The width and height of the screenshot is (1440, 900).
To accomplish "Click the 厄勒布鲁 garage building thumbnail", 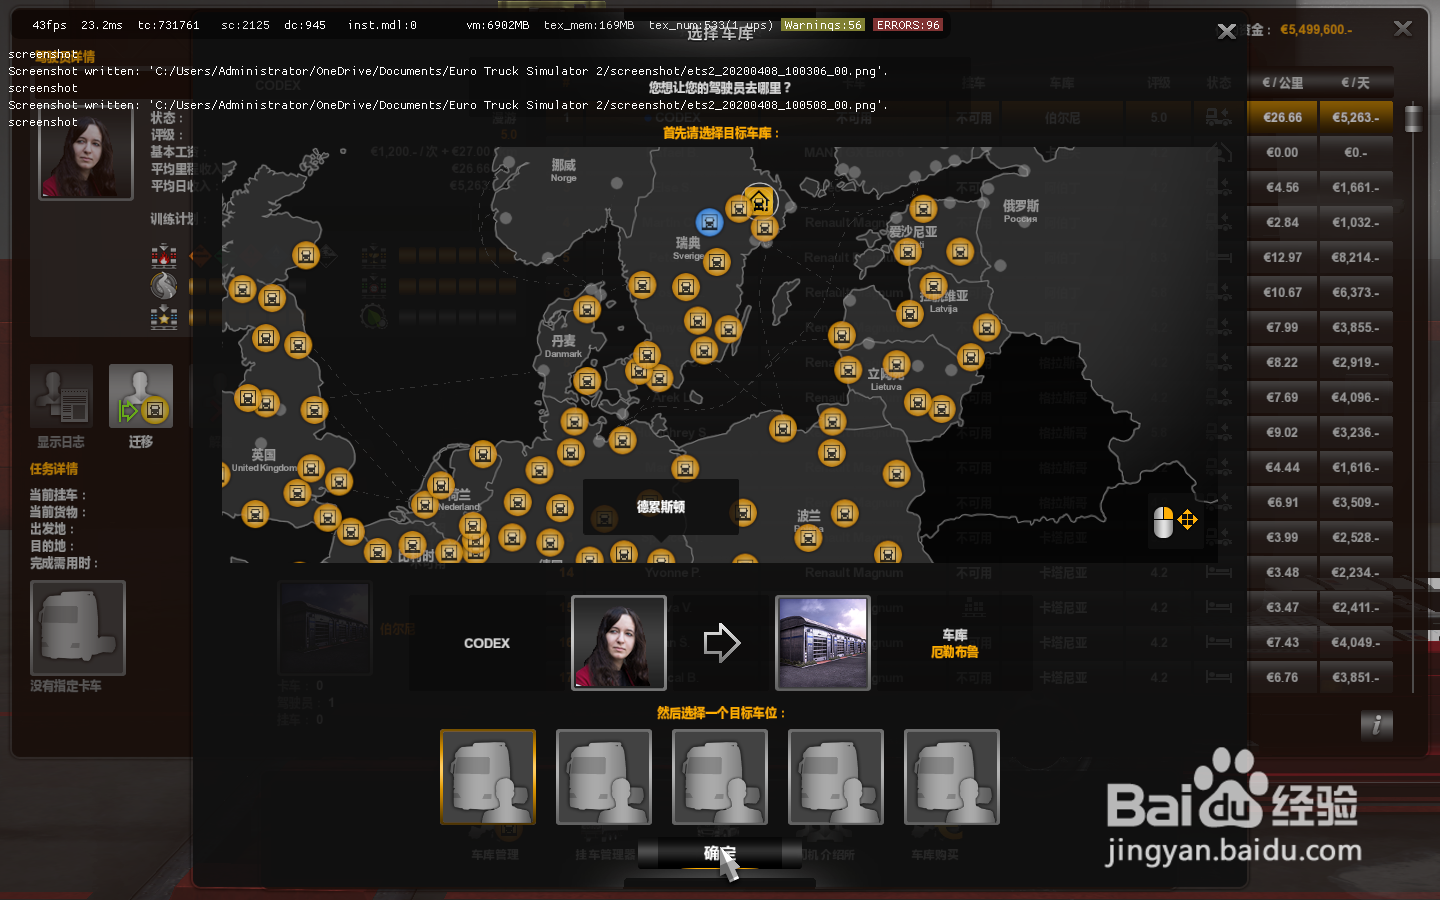I will pos(823,643).
